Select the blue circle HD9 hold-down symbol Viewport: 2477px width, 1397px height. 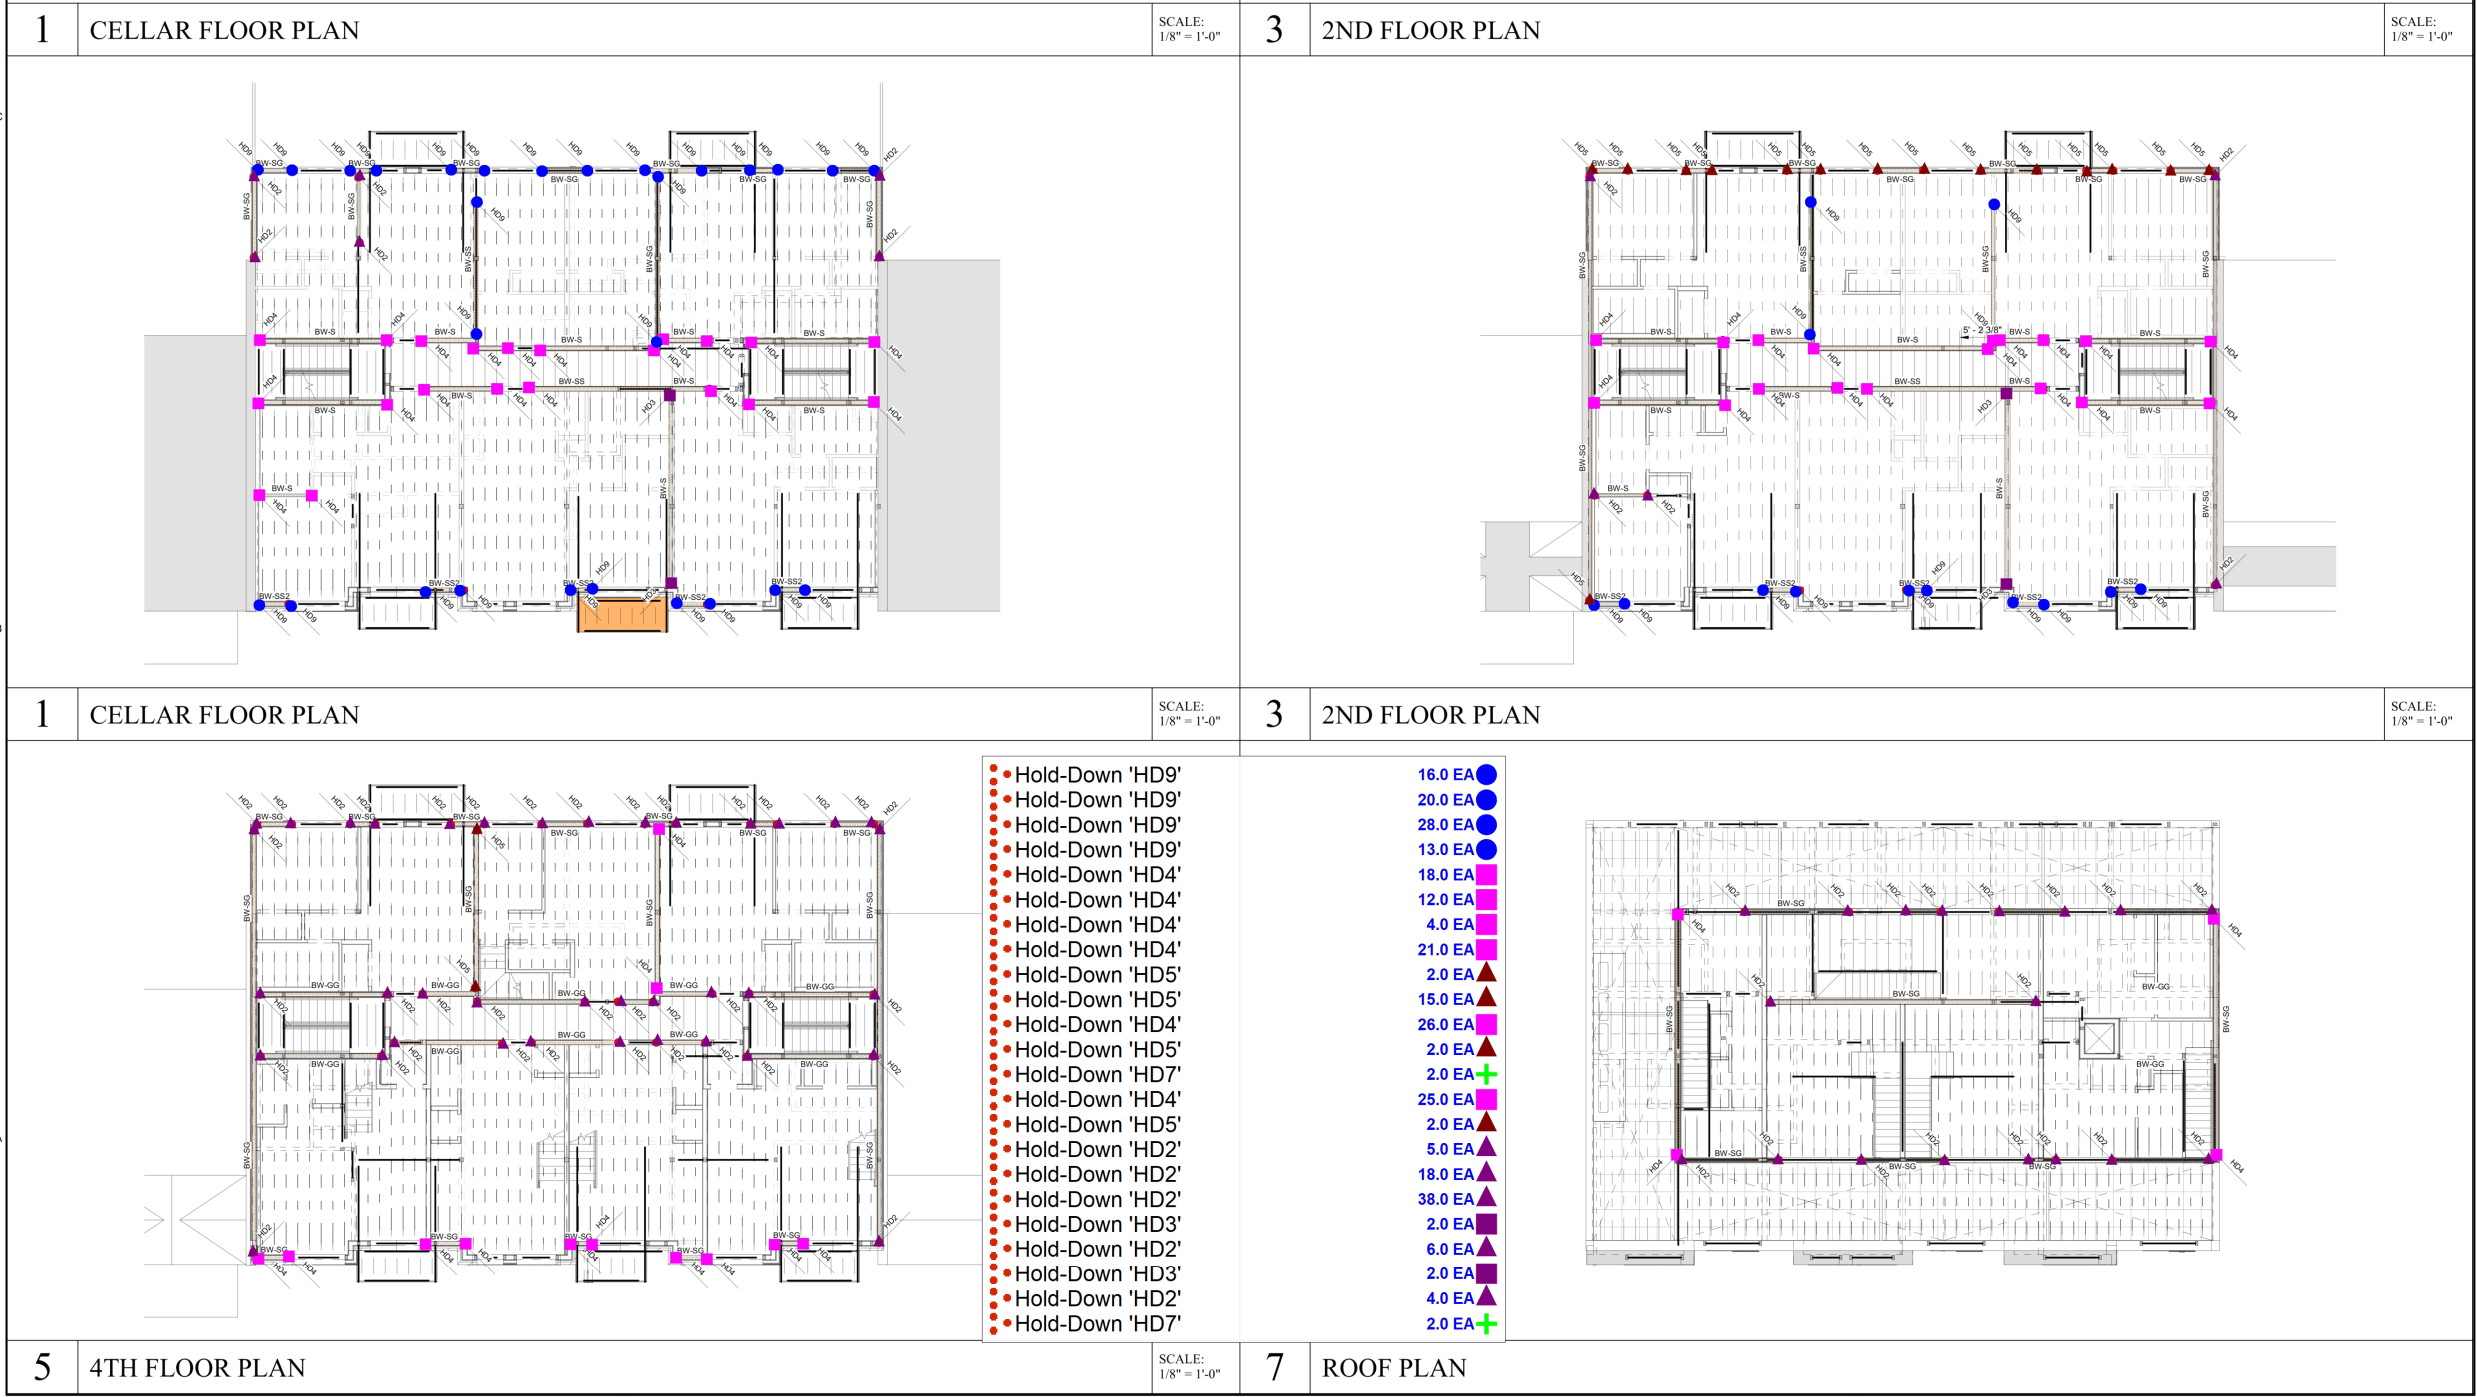point(1487,774)
